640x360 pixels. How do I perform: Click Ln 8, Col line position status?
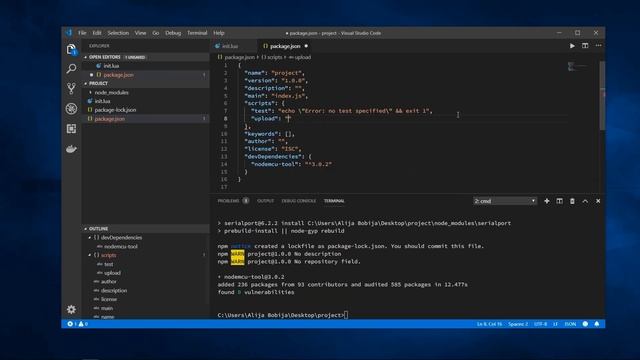click(x=489, y=324)
